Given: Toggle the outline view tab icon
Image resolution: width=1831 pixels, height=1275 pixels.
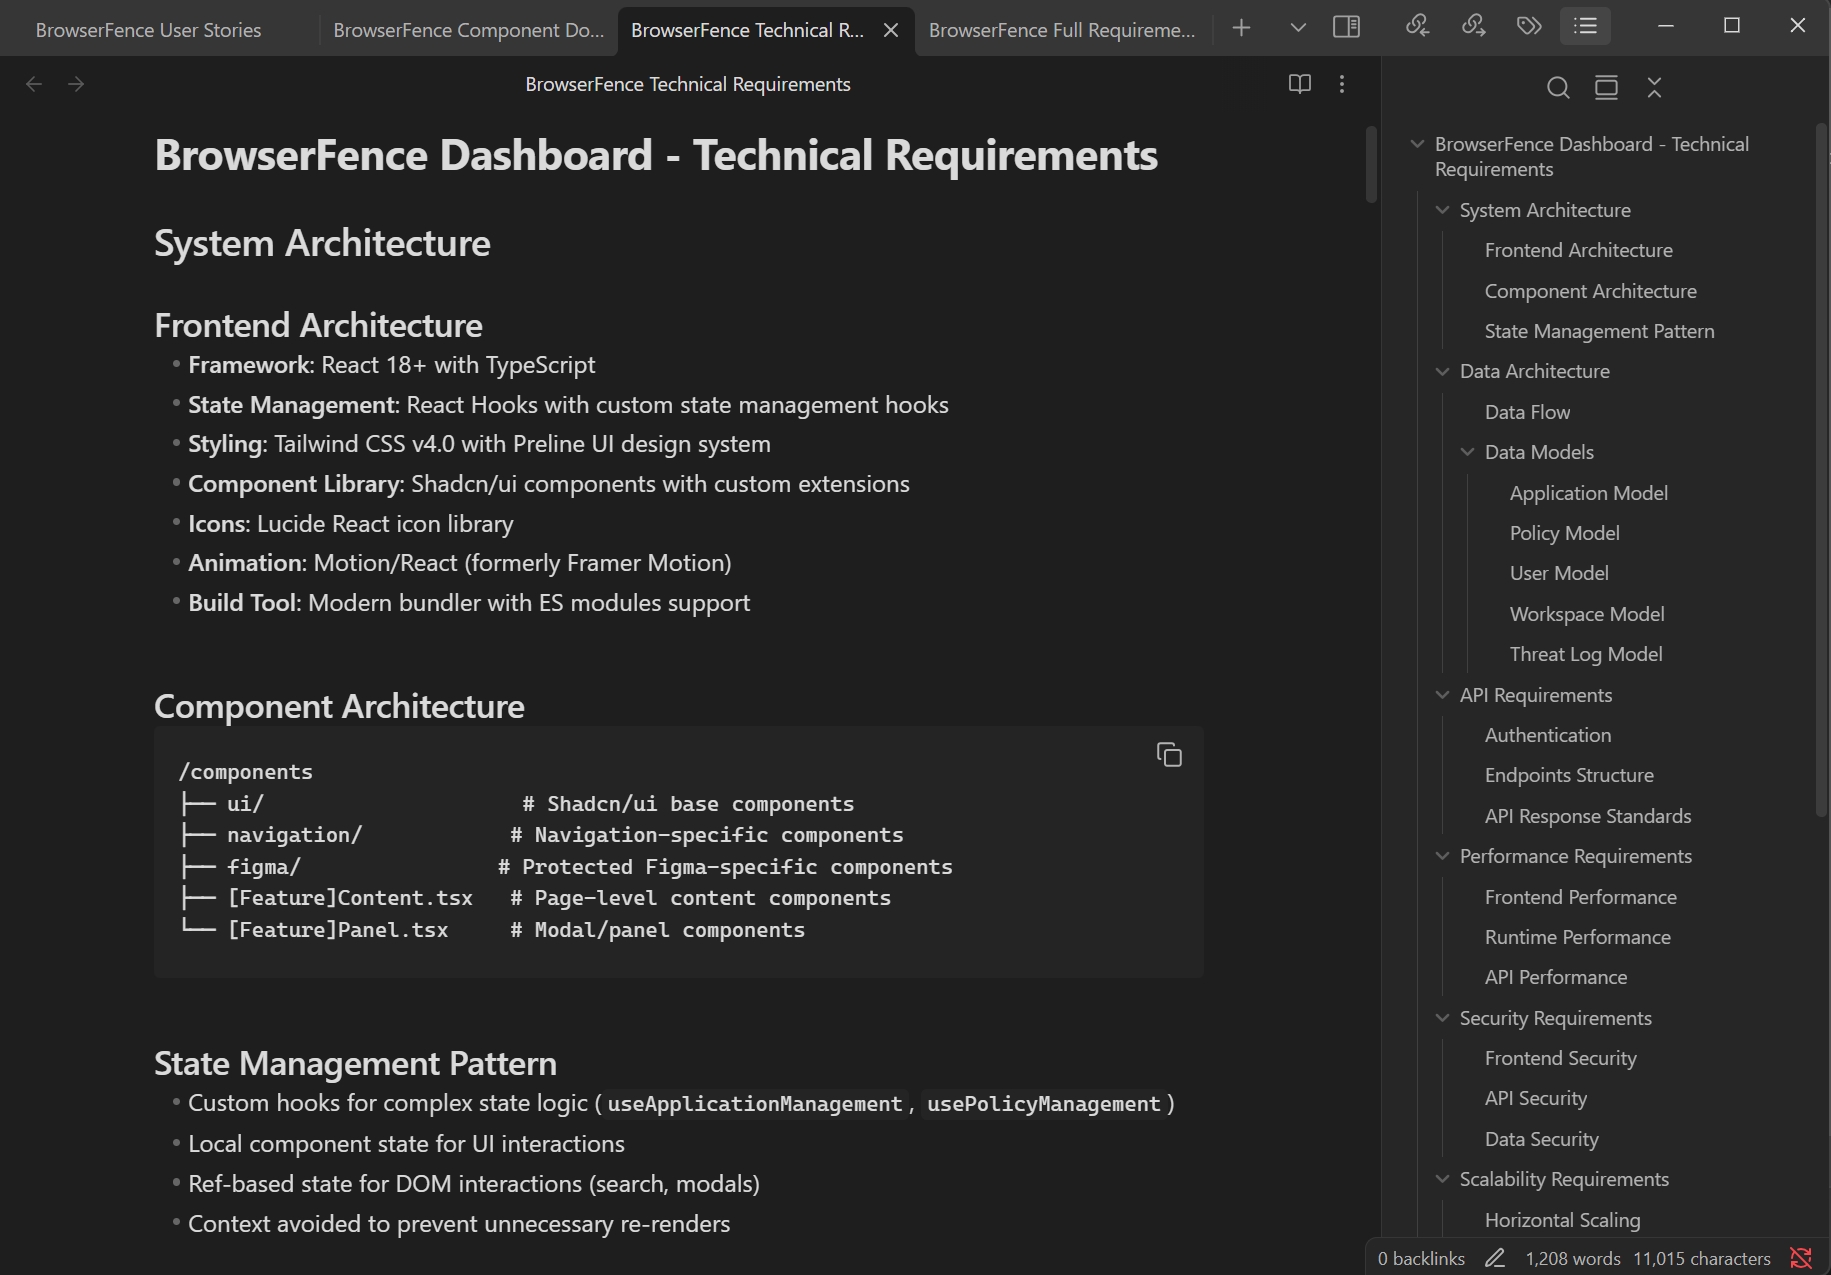Looking at the screenshot, I should [1585, 27].
